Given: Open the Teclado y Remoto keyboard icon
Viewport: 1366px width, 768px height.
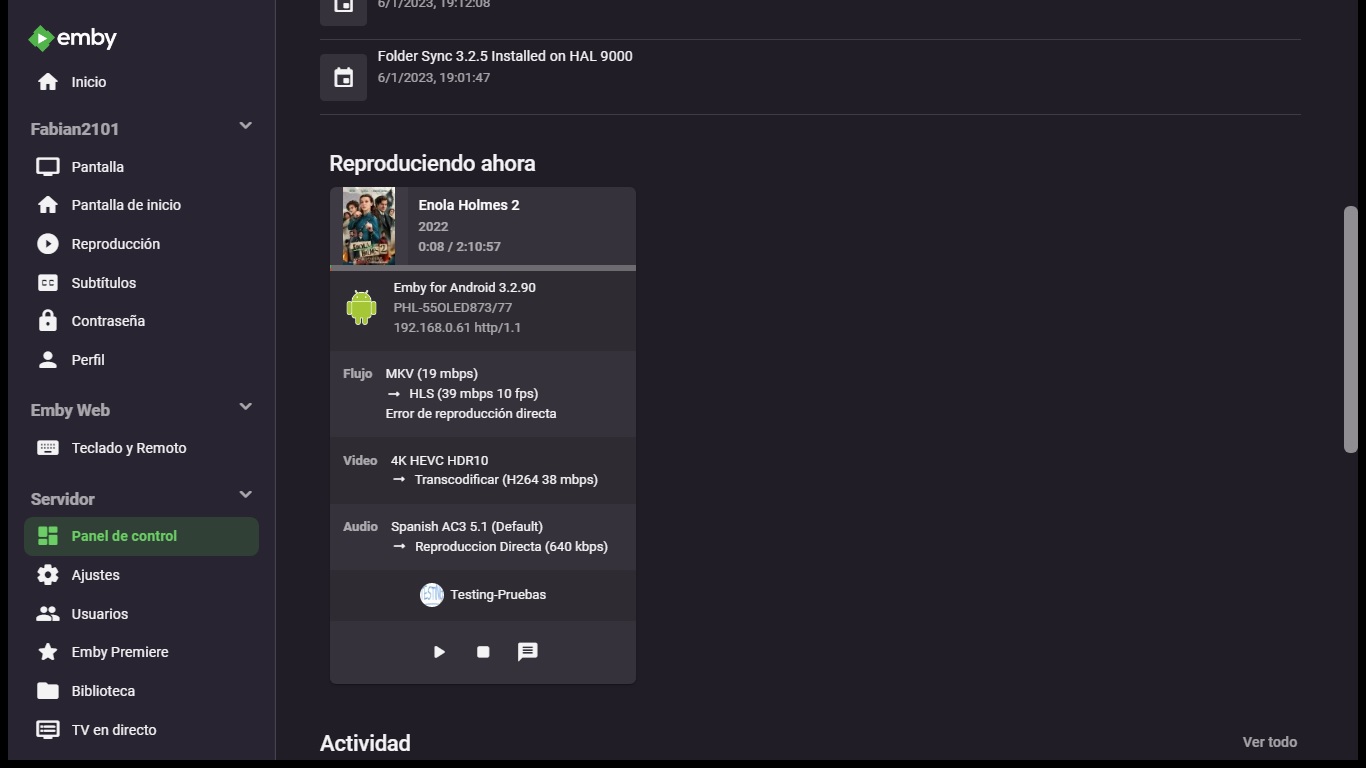Looking at the screenshot, I should [x=47, y=448].
